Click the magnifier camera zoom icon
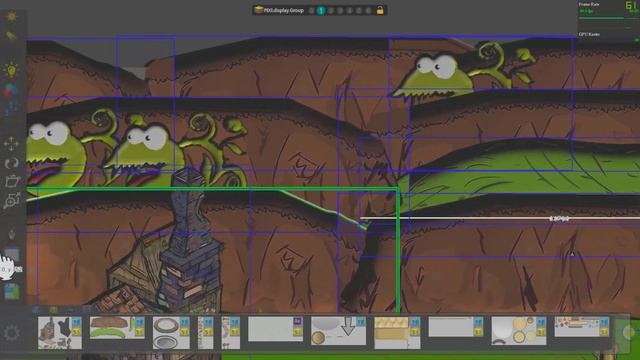 click(x=11, y=201)
